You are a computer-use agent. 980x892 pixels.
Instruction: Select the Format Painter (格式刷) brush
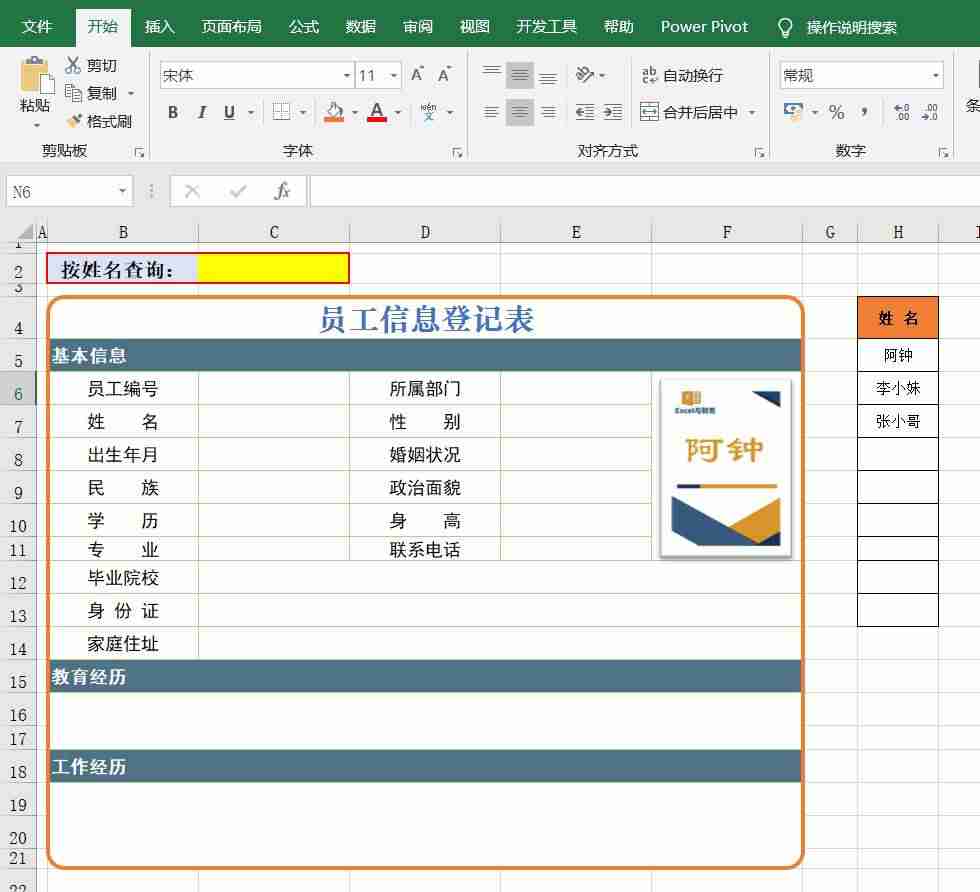click(x=74, y=121)
